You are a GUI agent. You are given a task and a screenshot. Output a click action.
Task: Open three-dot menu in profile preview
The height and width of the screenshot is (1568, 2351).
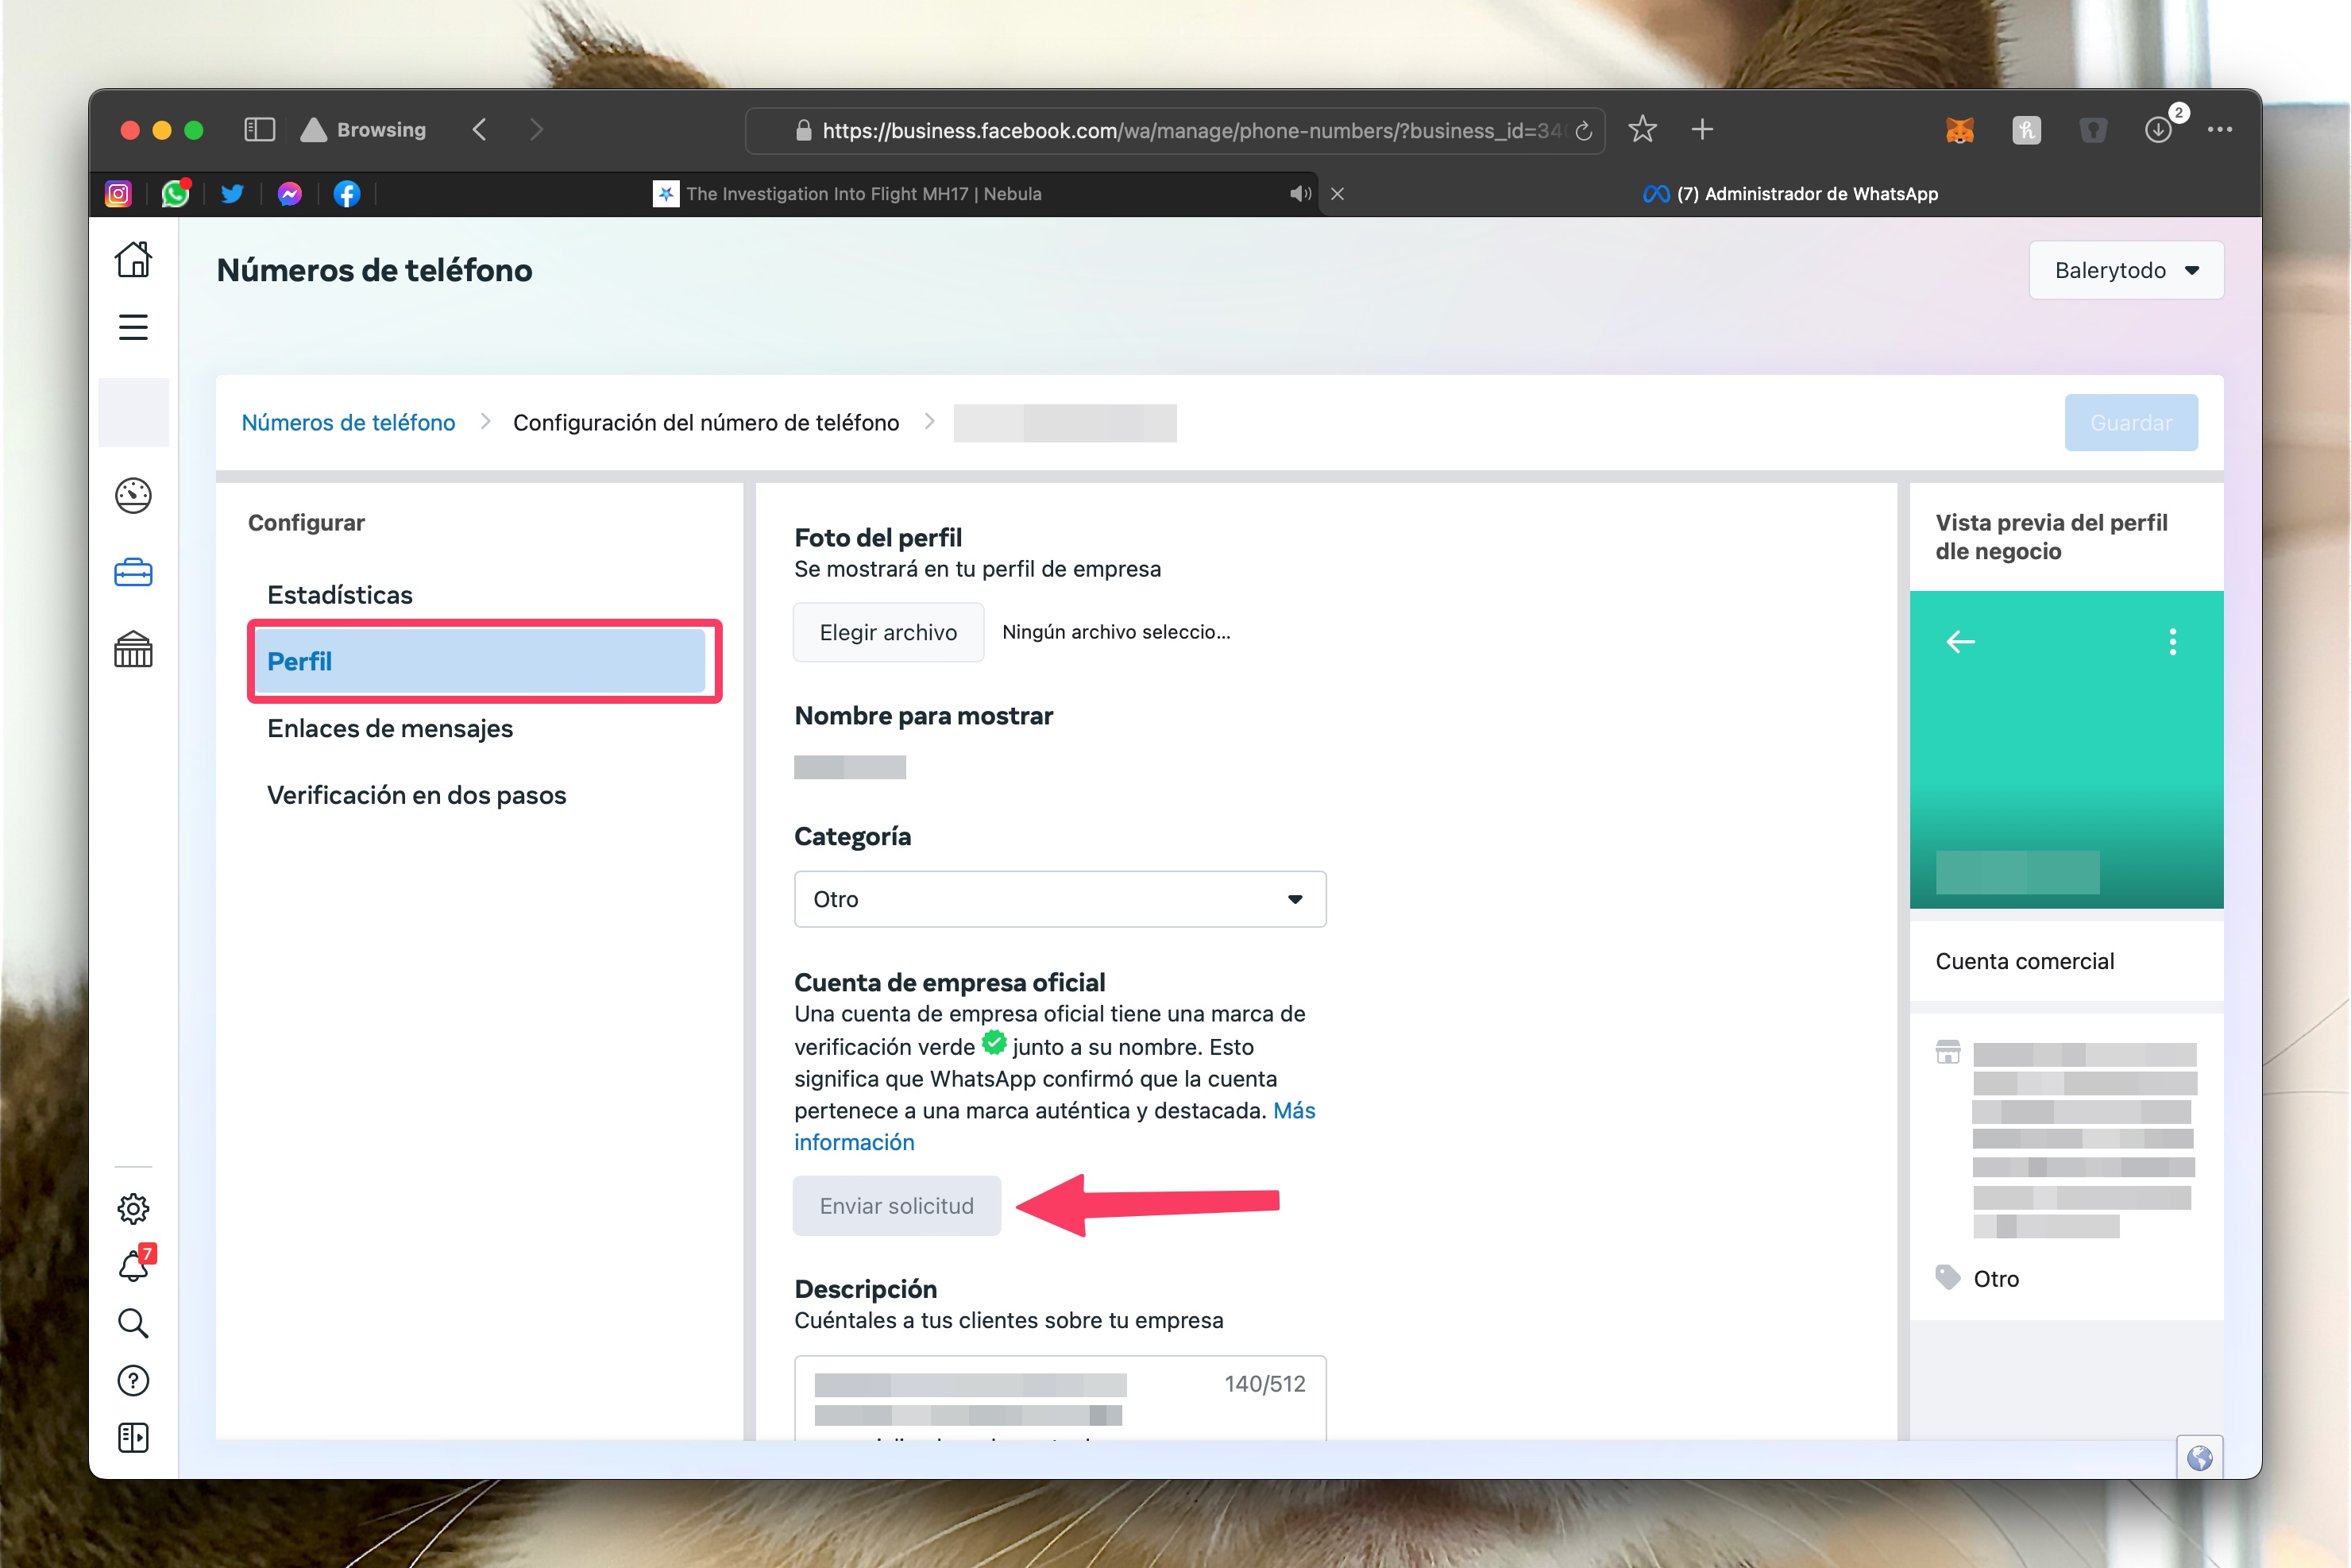click(2172, 642)
